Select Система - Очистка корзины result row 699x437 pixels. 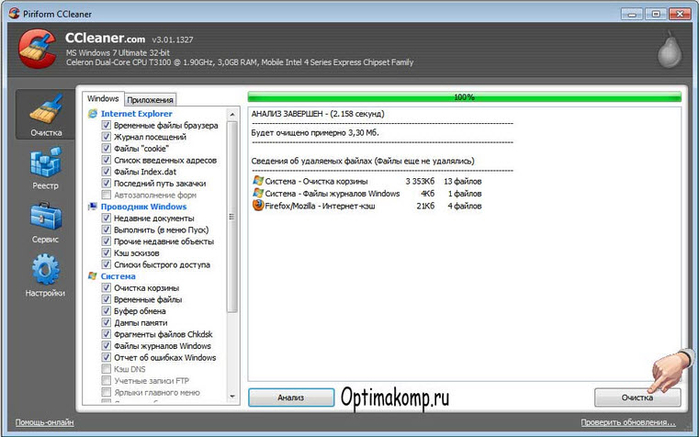tap(367, 181)
